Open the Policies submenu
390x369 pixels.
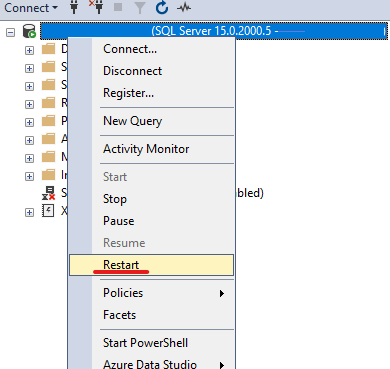[151, 293]
